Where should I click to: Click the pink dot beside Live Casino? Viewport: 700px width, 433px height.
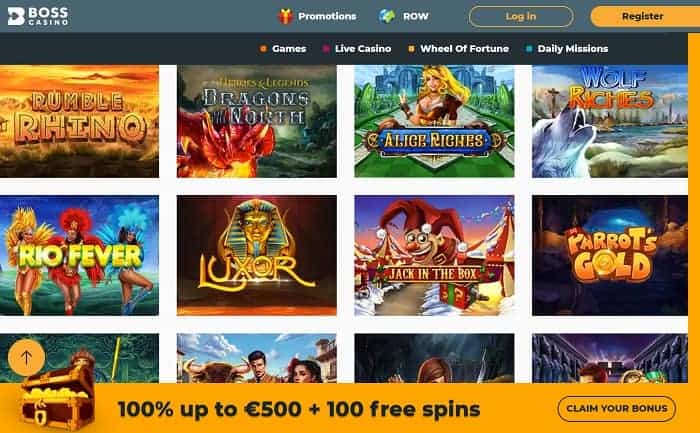coord(326,49)
